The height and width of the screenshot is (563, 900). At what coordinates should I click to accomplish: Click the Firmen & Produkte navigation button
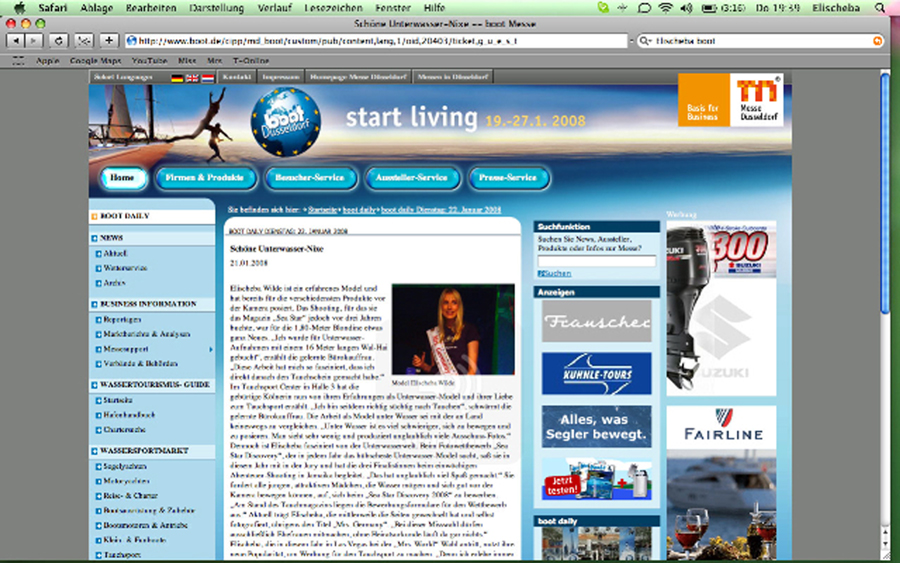[205, 178]
